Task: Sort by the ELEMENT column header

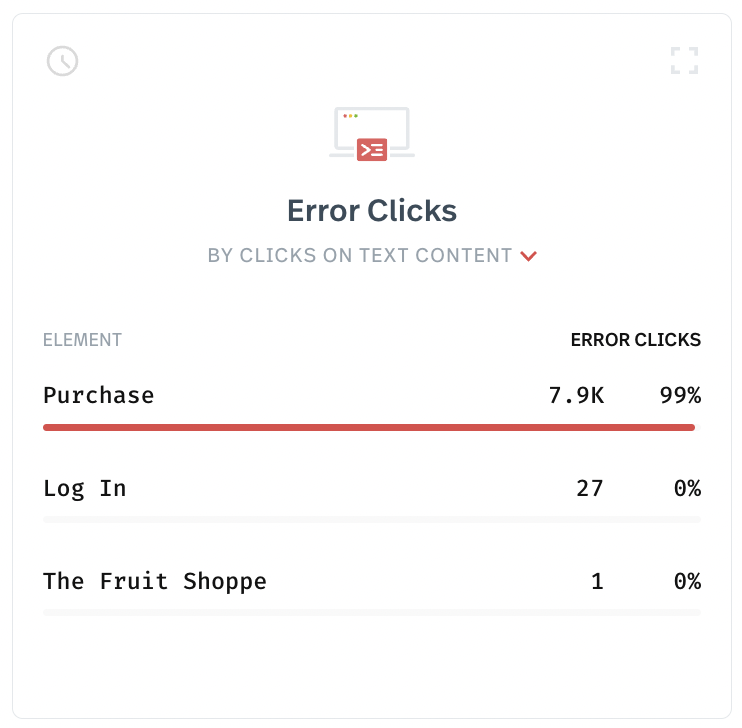Action: pos(82,340)
